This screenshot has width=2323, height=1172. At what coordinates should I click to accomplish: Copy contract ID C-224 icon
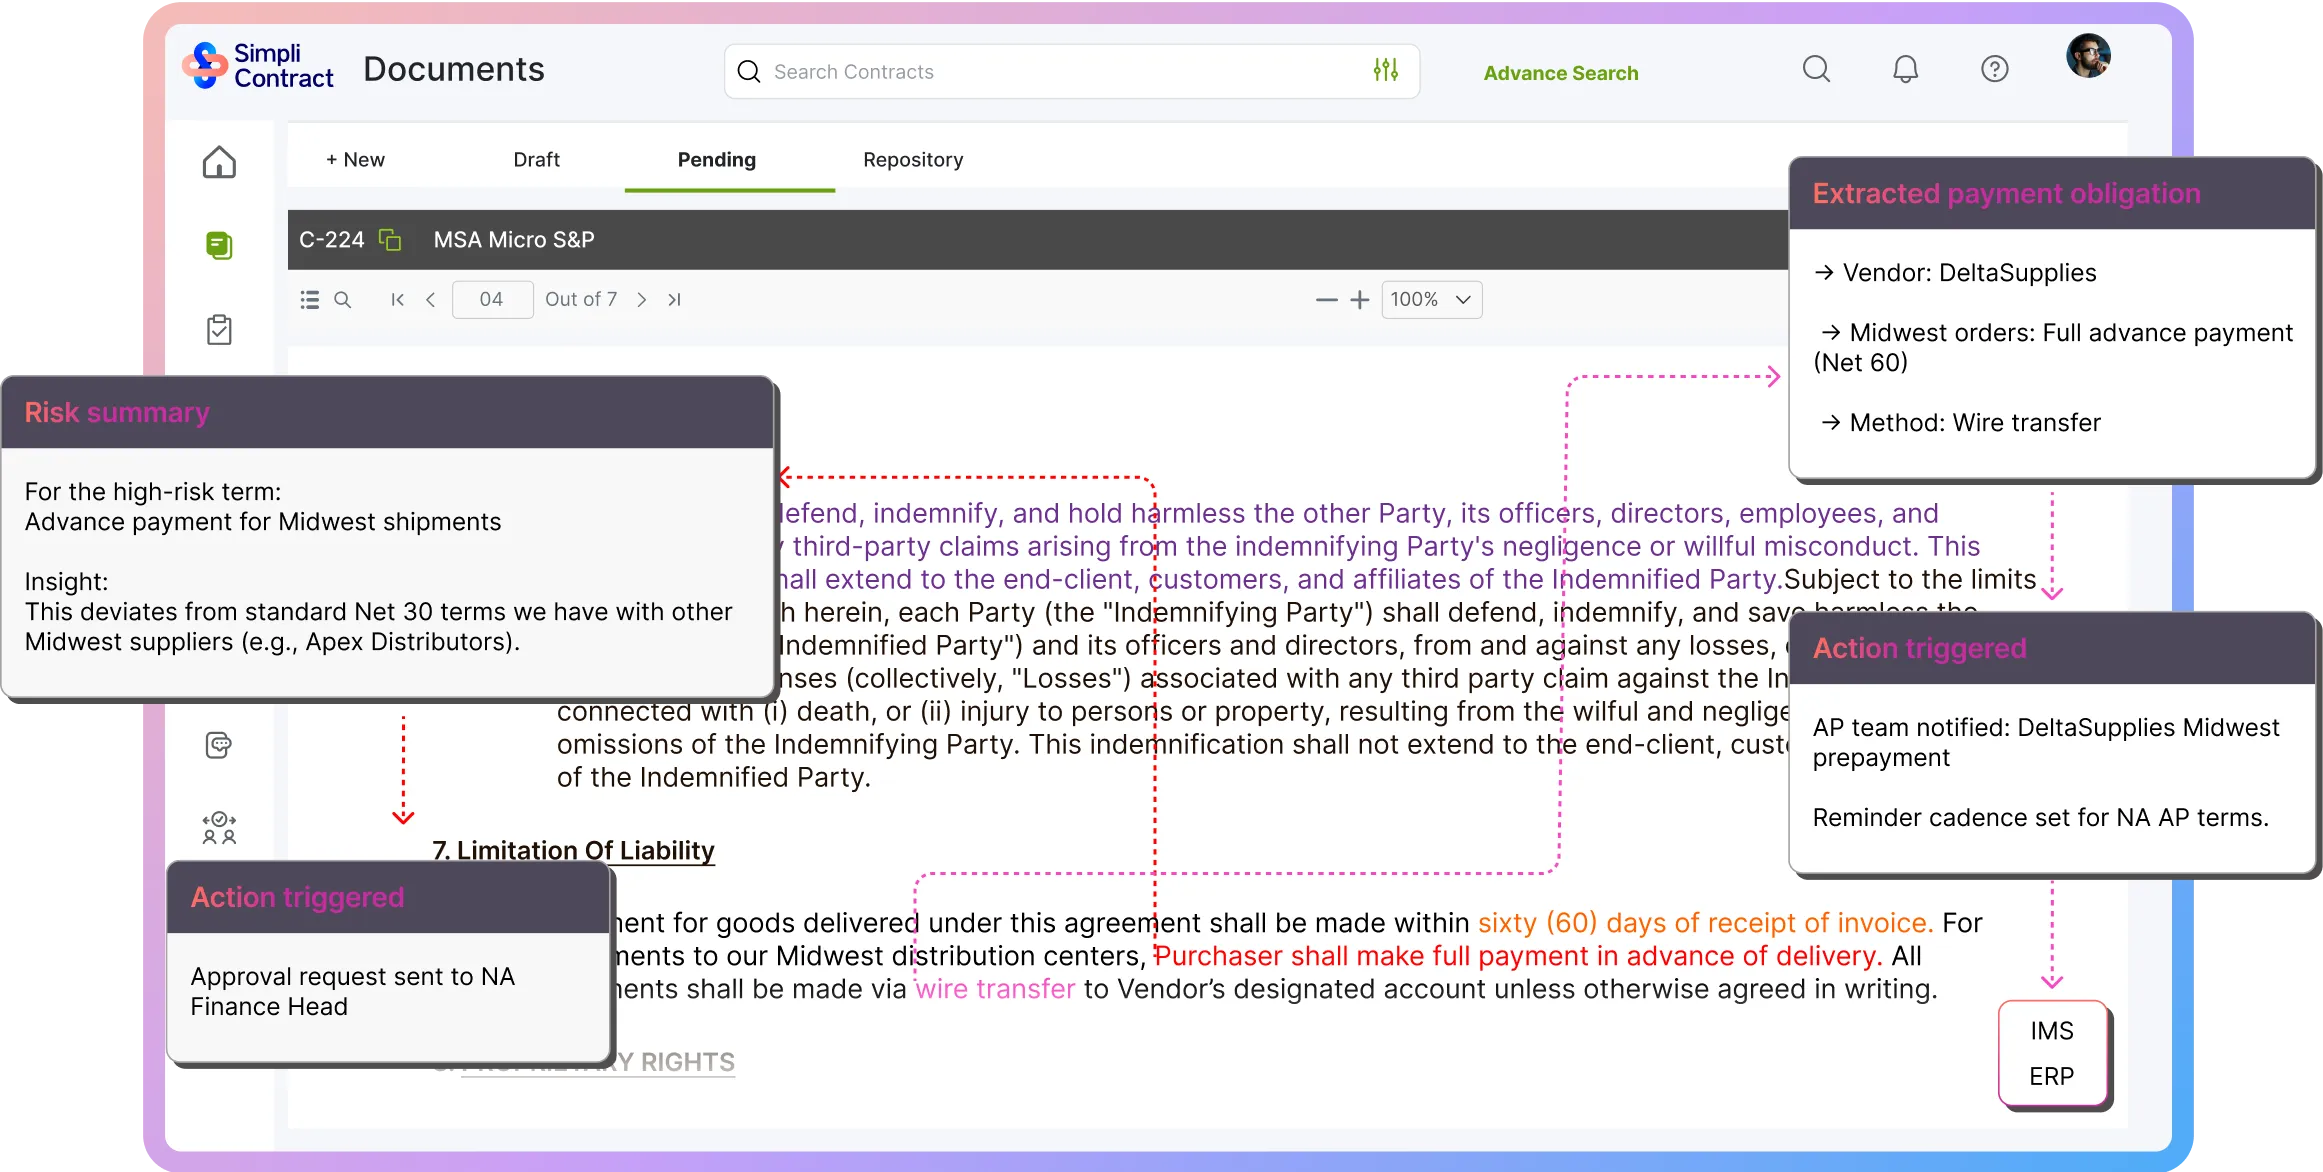tap(390, 240)
